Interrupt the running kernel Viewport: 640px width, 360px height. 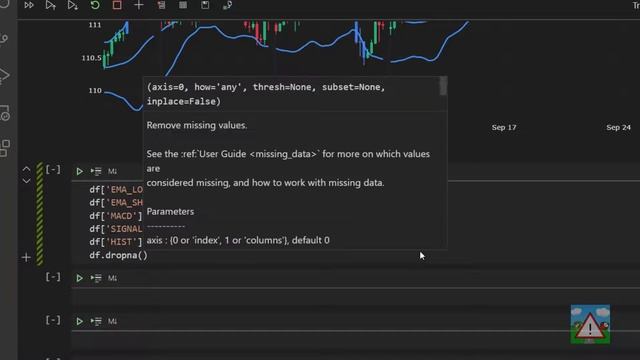click(117, 5)
